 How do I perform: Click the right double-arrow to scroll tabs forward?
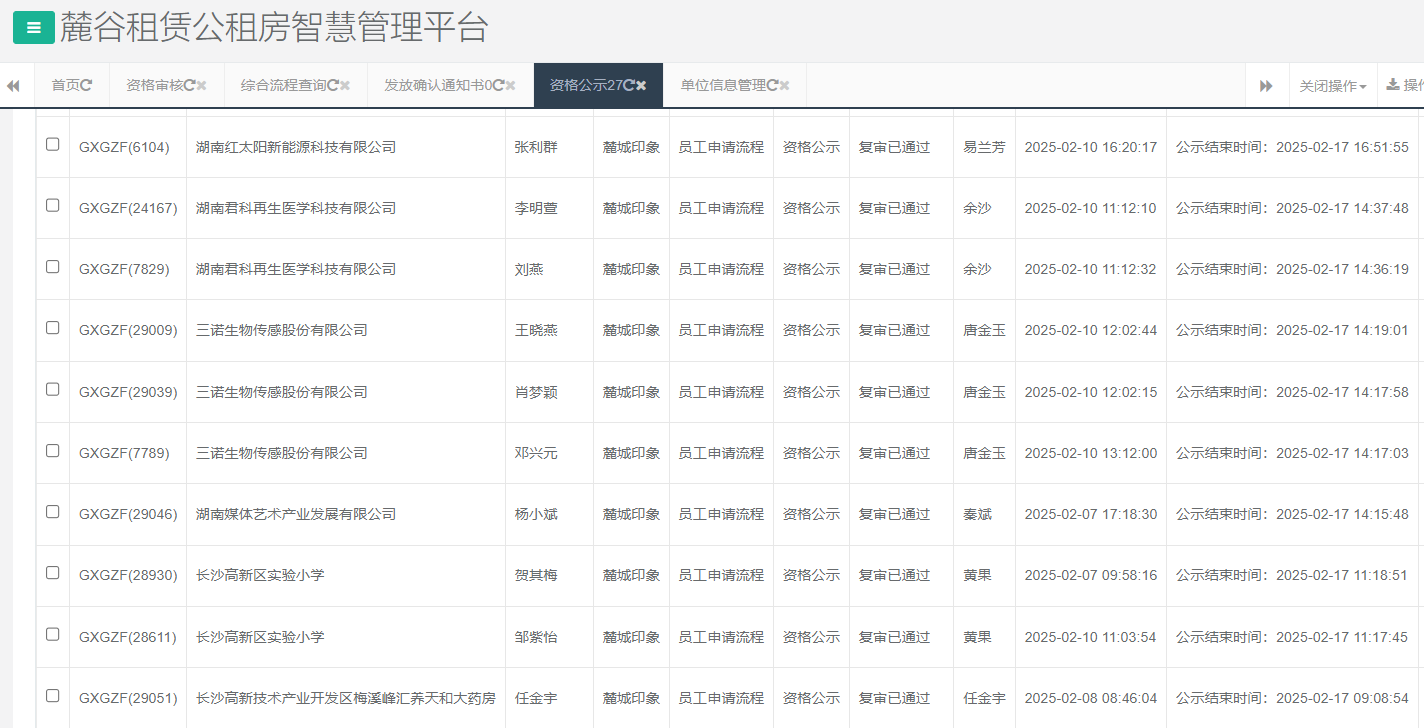coord(1266,85)
